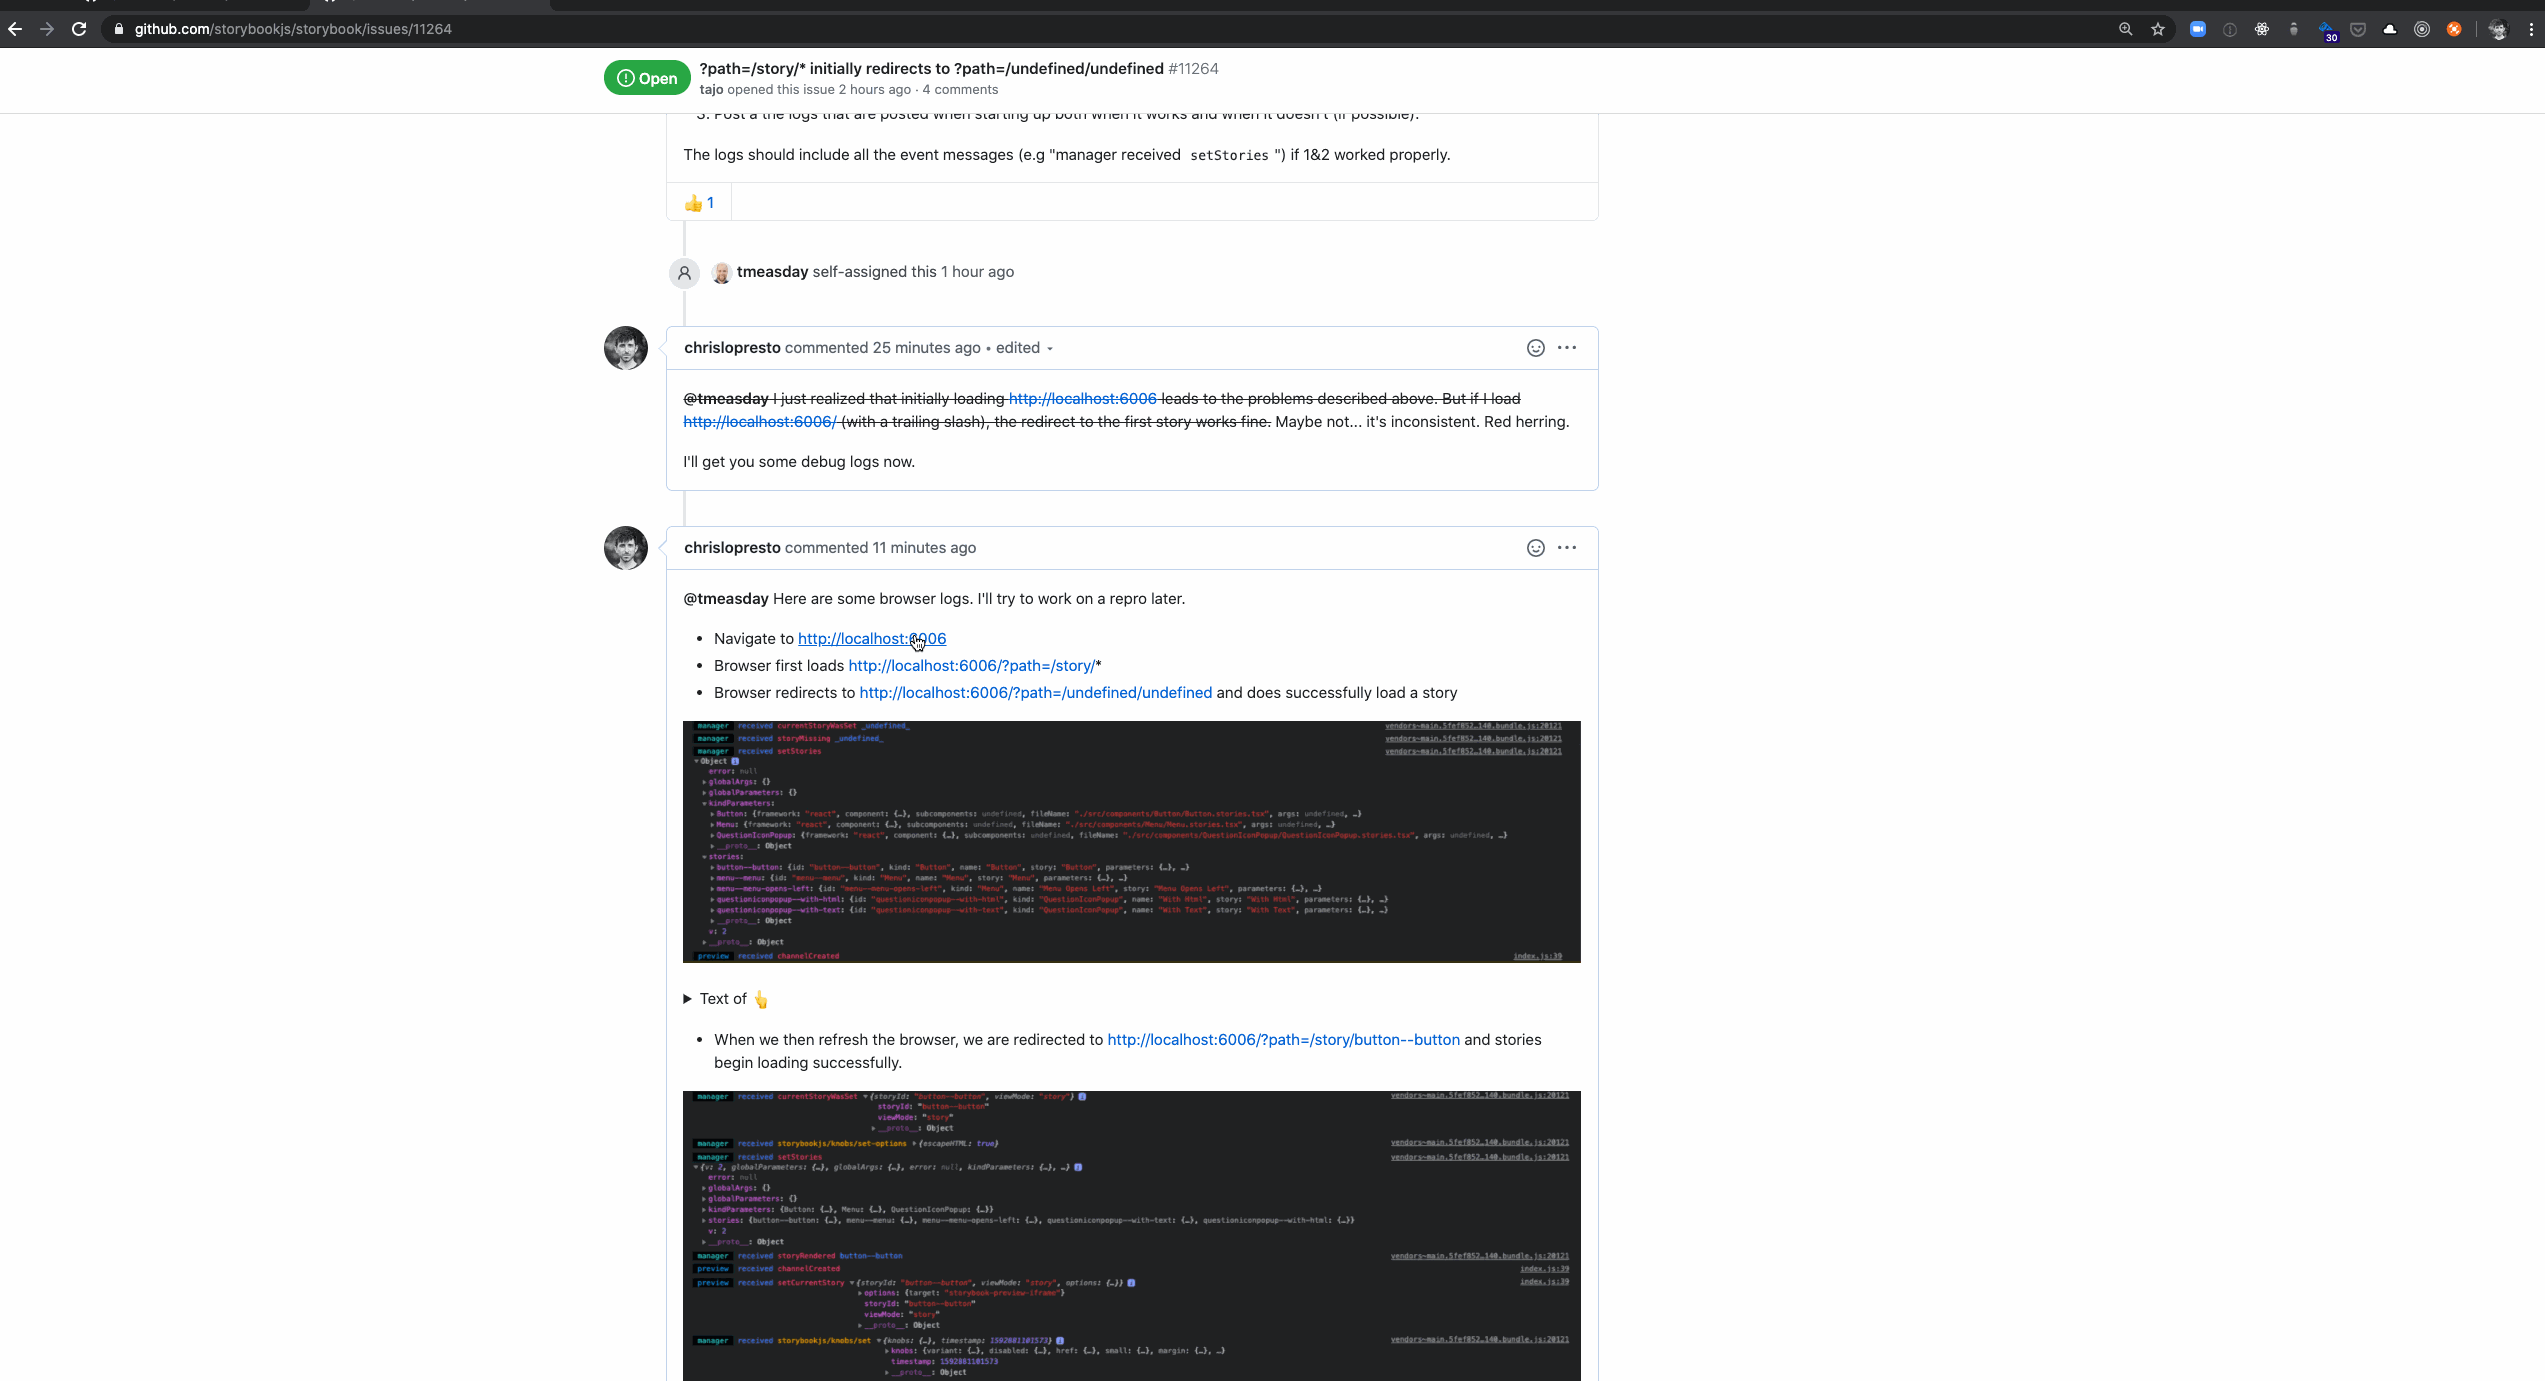Viewport: 2545px width, 1381px height.
Task: Open the Chrome three-dot menu
Action: click(x=2530, y=29)
